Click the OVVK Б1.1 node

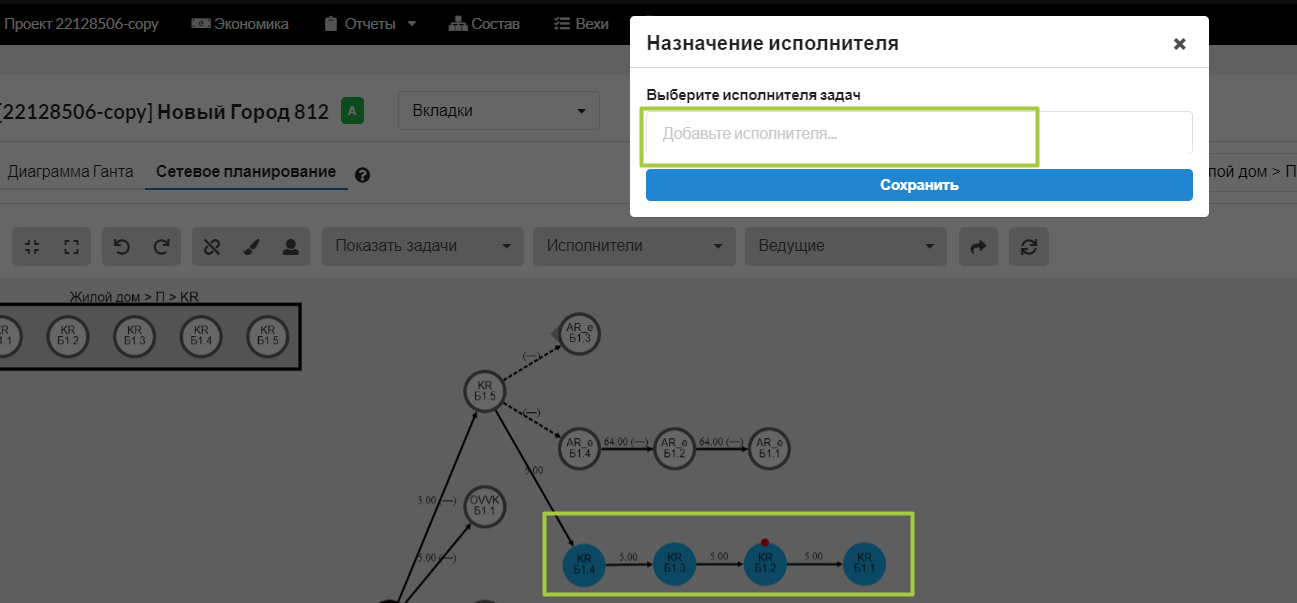(x=485, y=505)
